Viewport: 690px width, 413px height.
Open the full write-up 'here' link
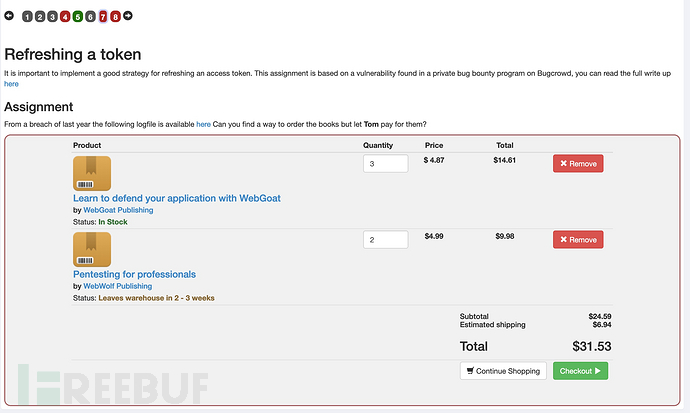11,84
